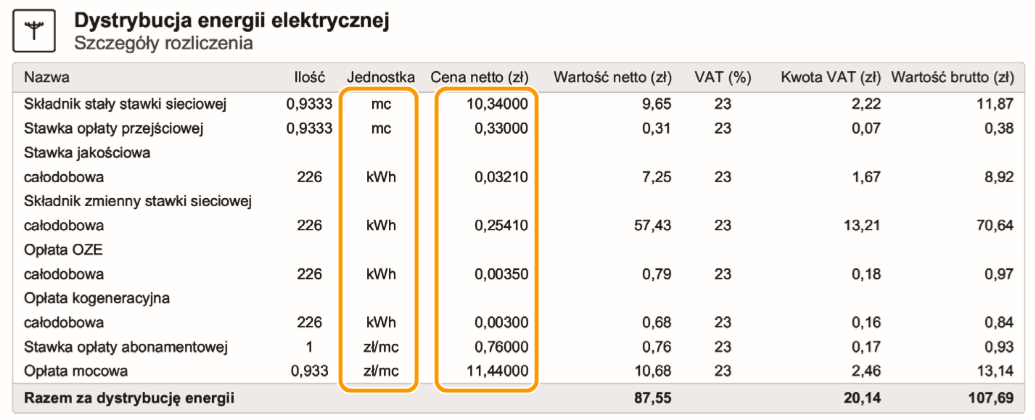Click VAT amount 0,17
The width and height of the screenshot is (1035, 420).
866,347
